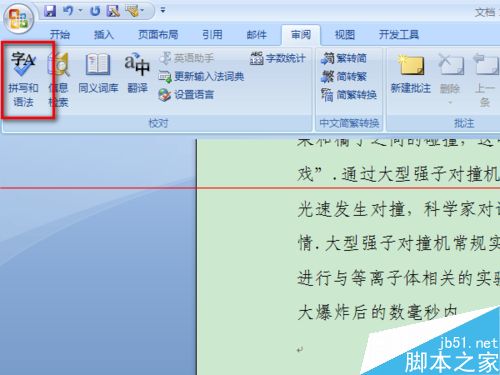Viewport: 500px width, 375px height.
Task: Open the 页面布局 tab
Action: [x=158, y=34]
